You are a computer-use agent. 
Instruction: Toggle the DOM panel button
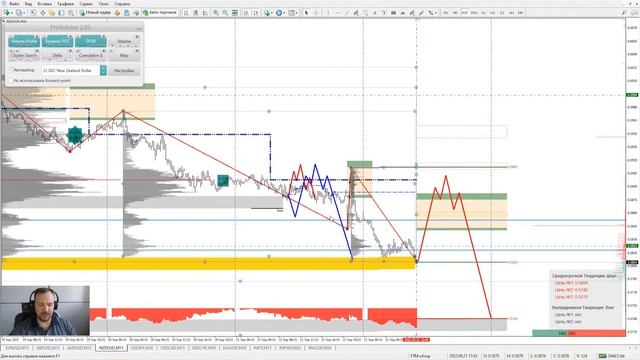point(91,41)
